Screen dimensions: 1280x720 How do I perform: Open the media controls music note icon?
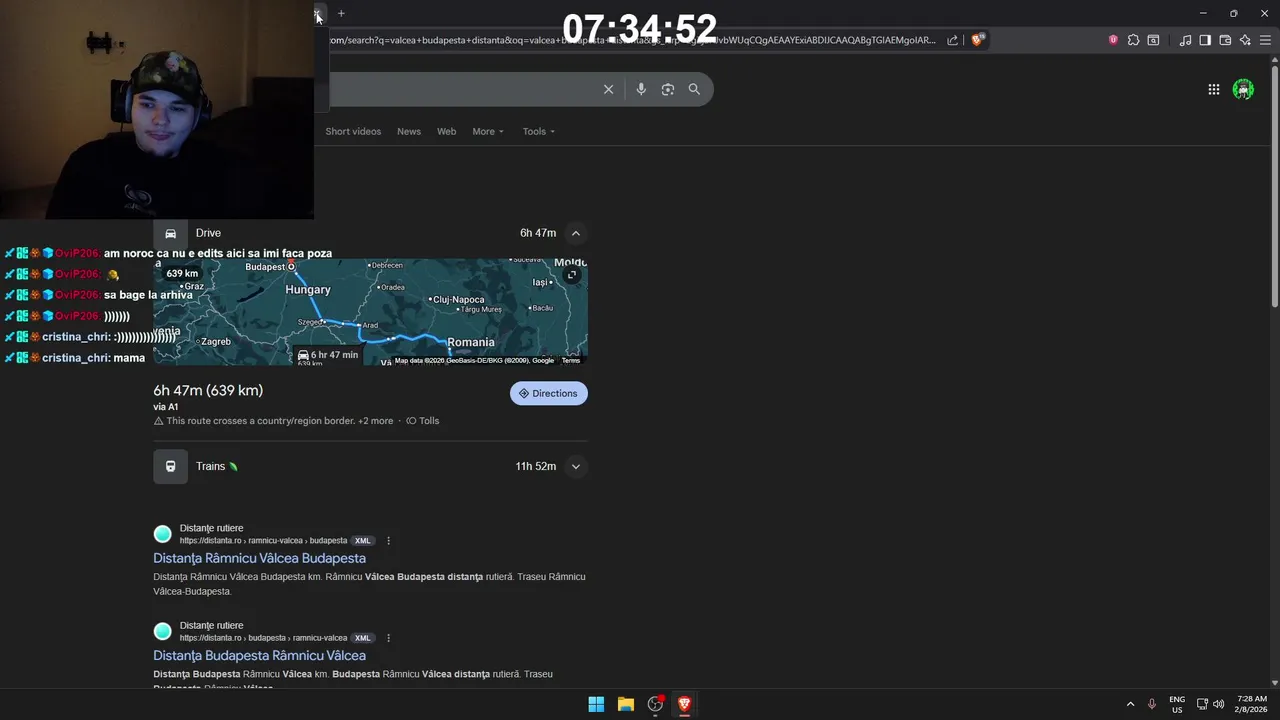pos(1185,40)
